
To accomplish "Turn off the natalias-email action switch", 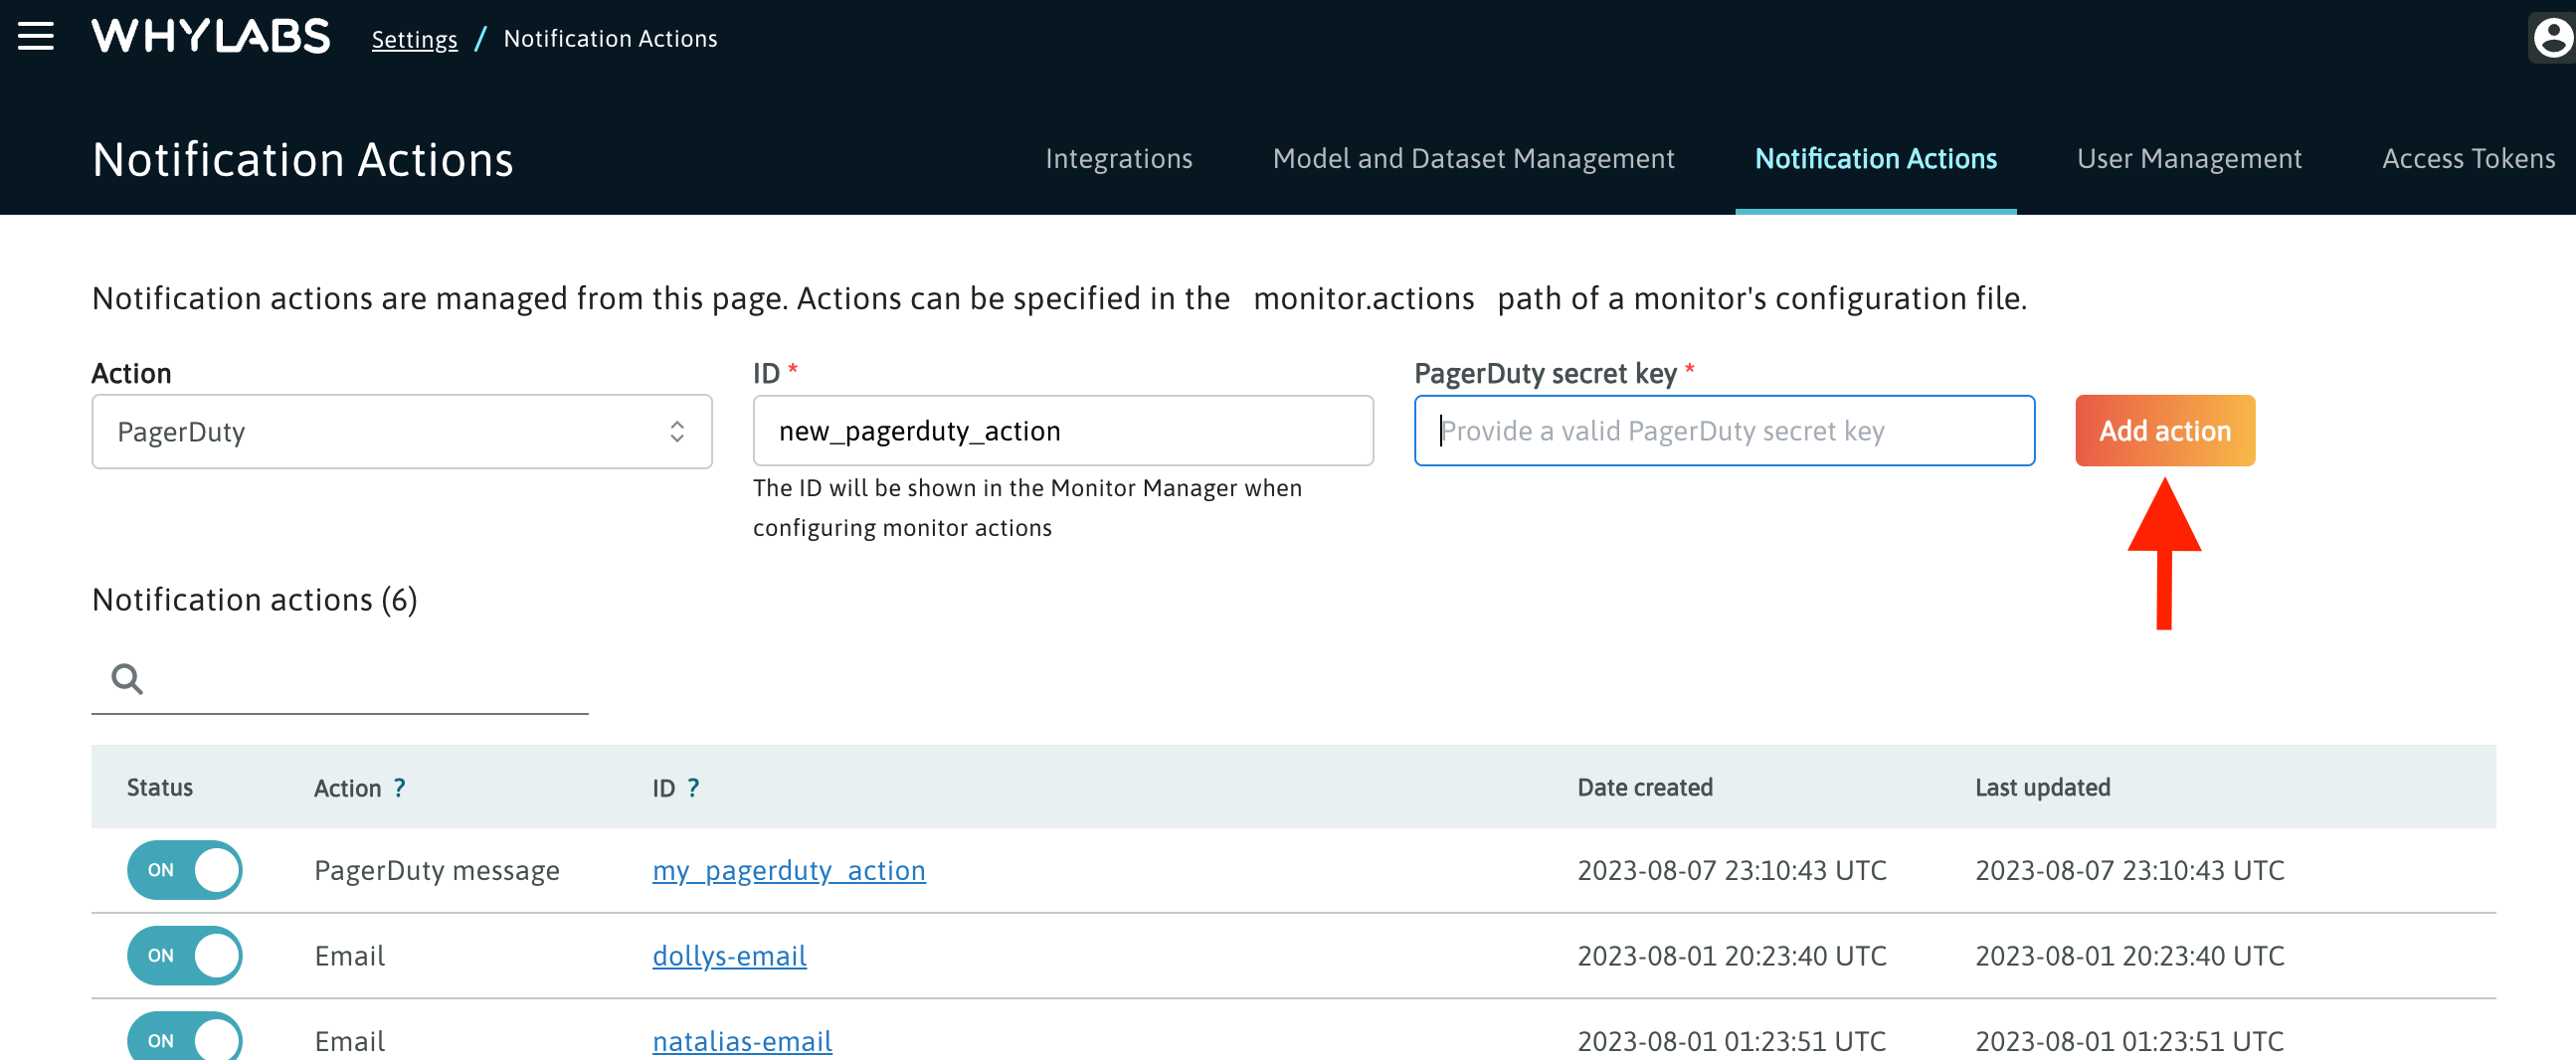I will click(x=184, y=1040).
